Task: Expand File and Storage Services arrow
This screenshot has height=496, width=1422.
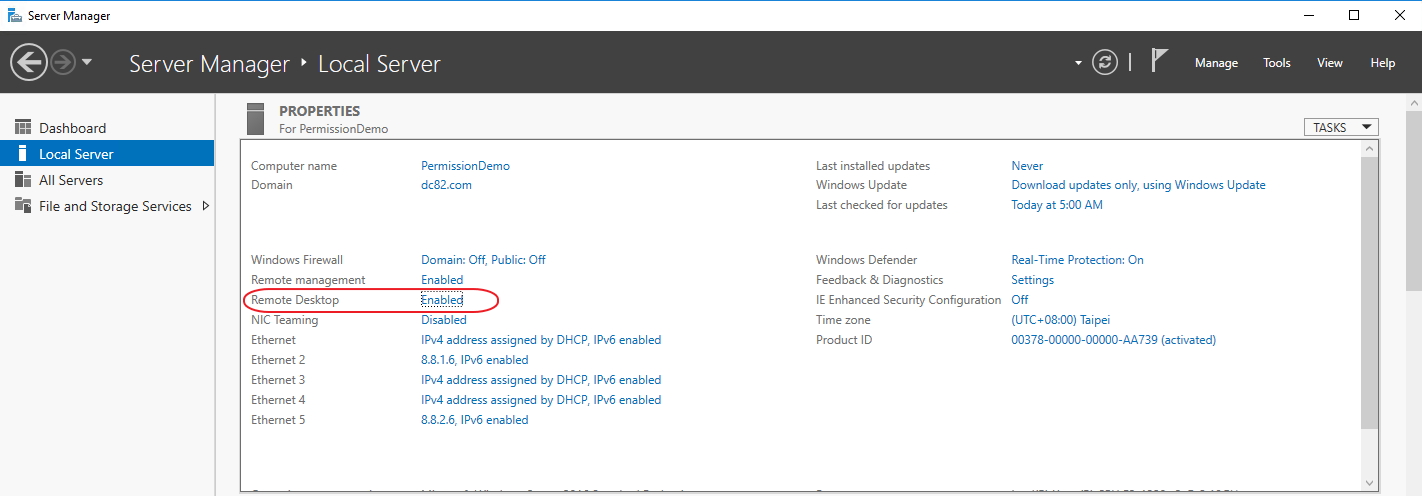Action: coord(206,206)
